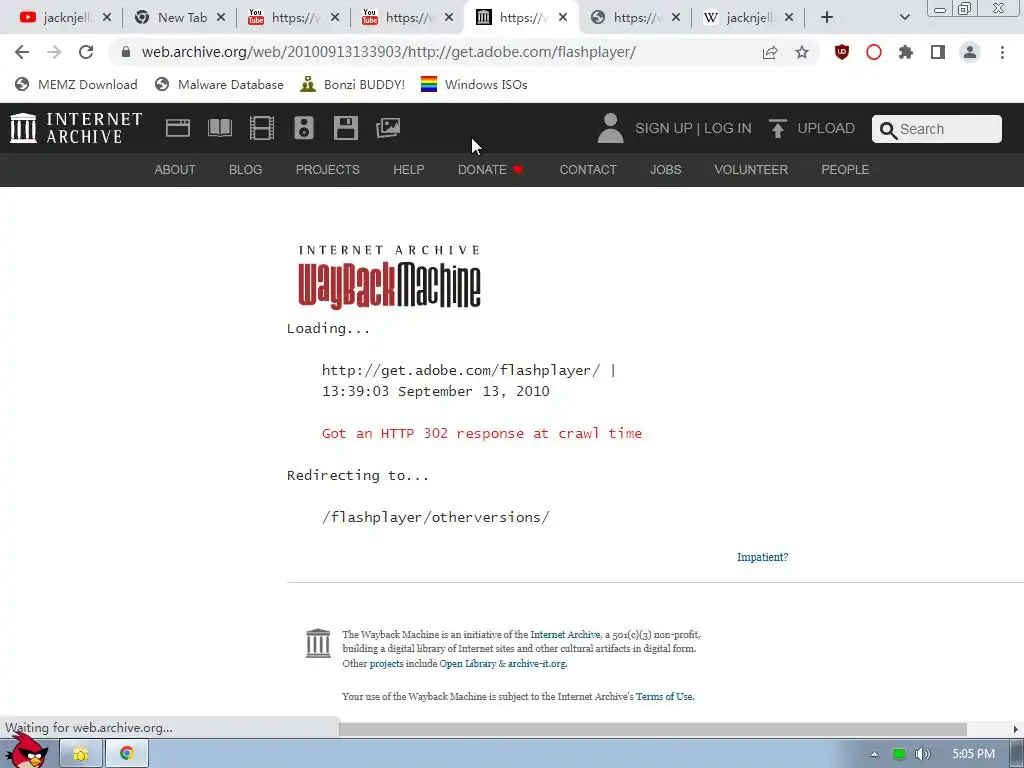Screen dimensions: 1024x768
Task: Click the Impatient? link
Action: [762, 557]
